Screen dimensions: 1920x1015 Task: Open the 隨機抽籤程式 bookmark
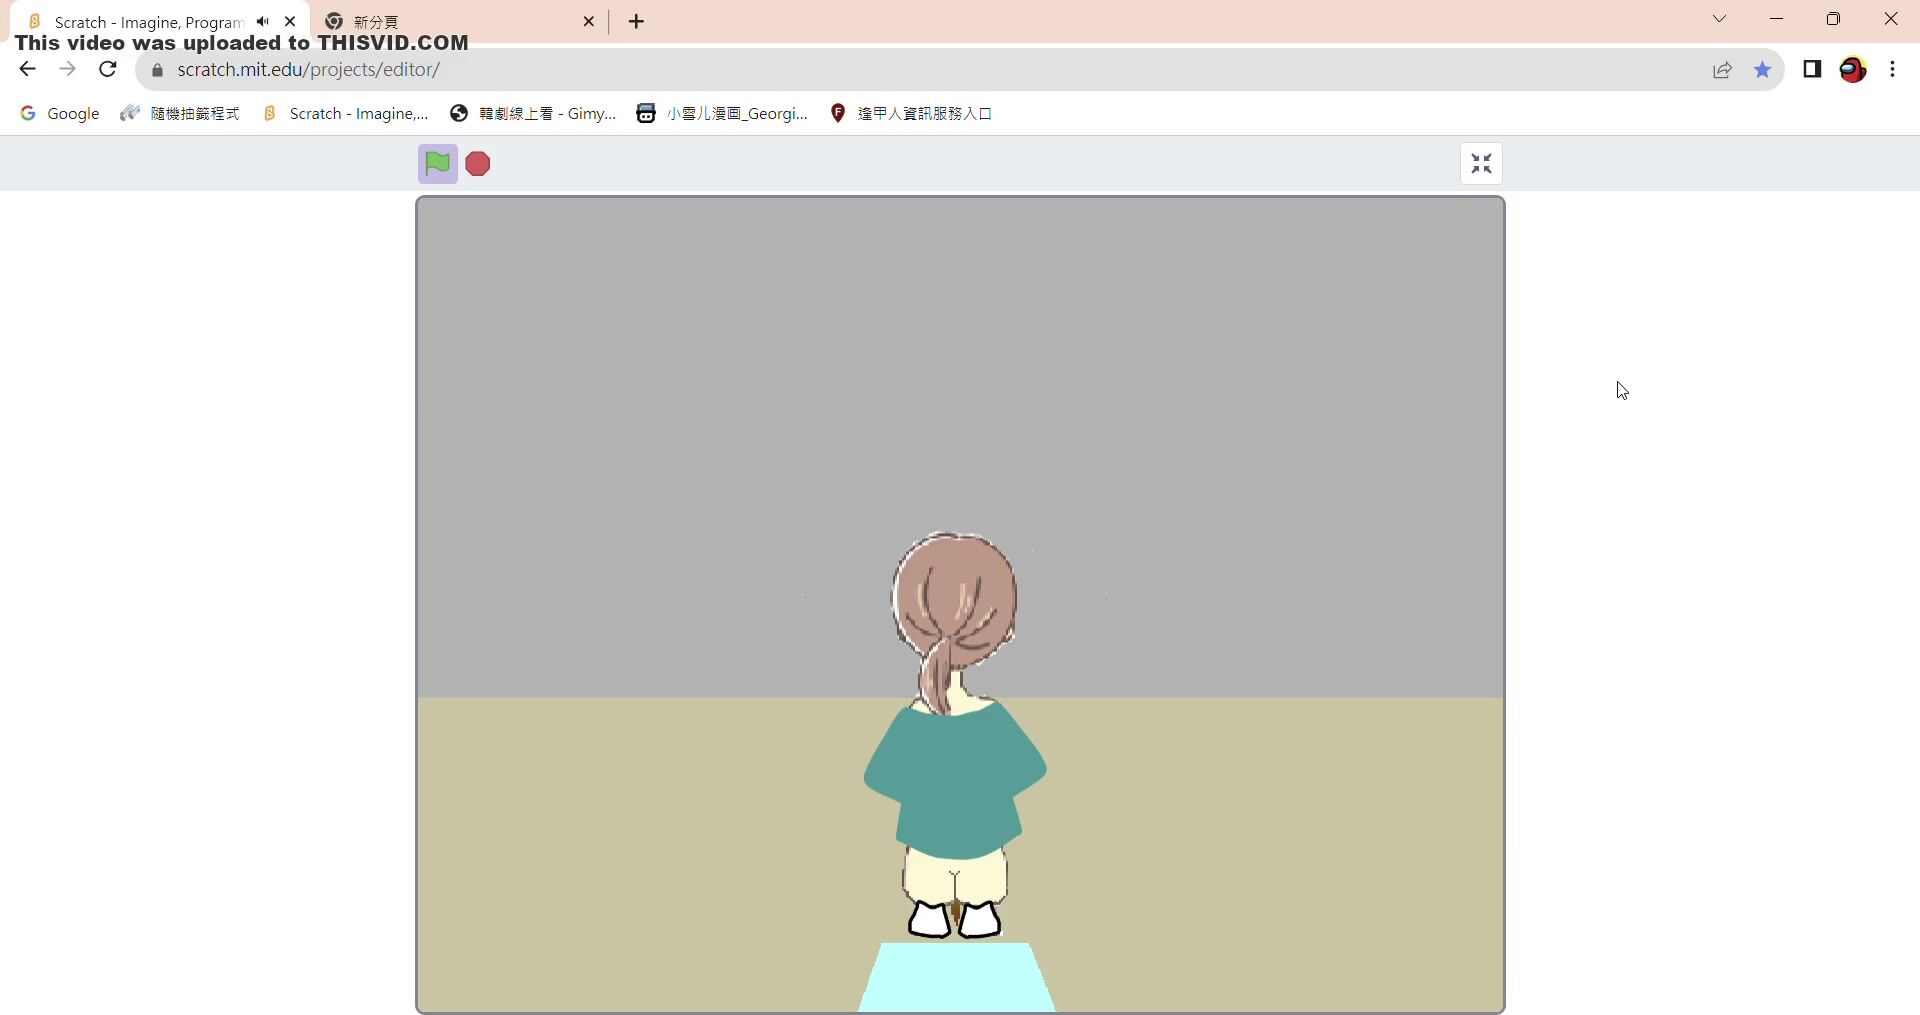coord(181,114)
